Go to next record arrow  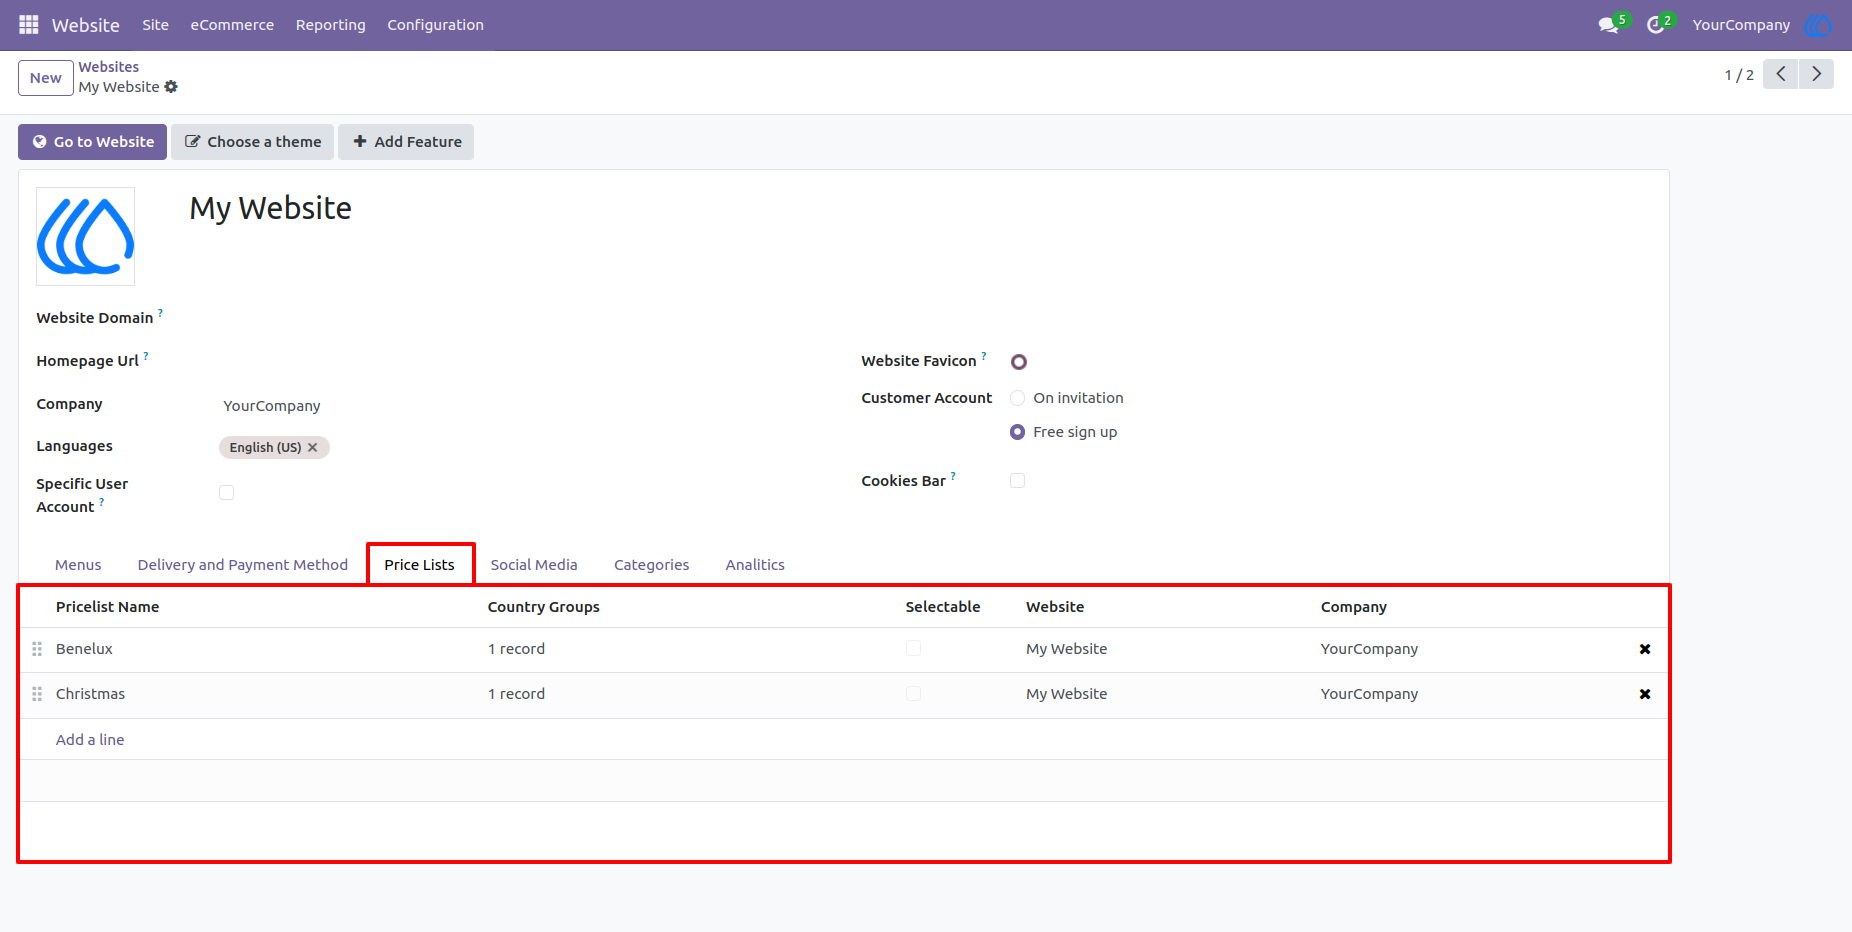(1816, 74)
